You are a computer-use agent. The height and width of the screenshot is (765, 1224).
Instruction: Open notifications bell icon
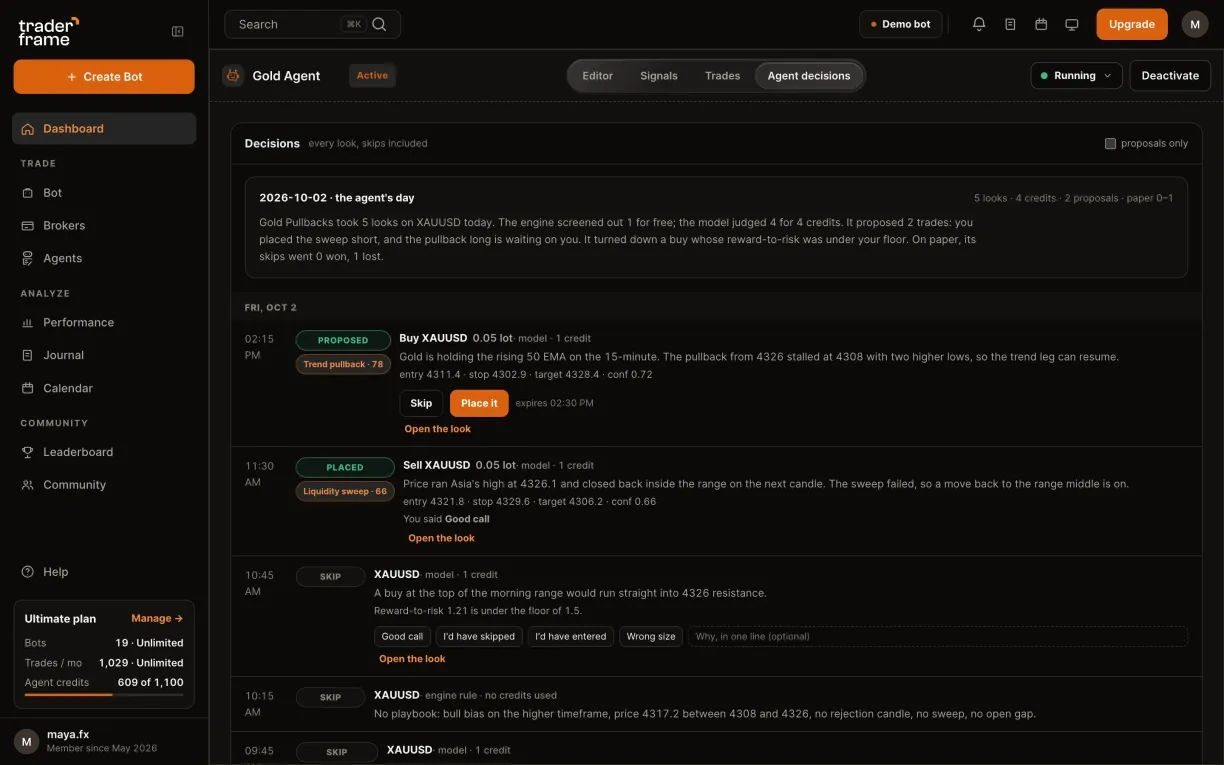979,24
